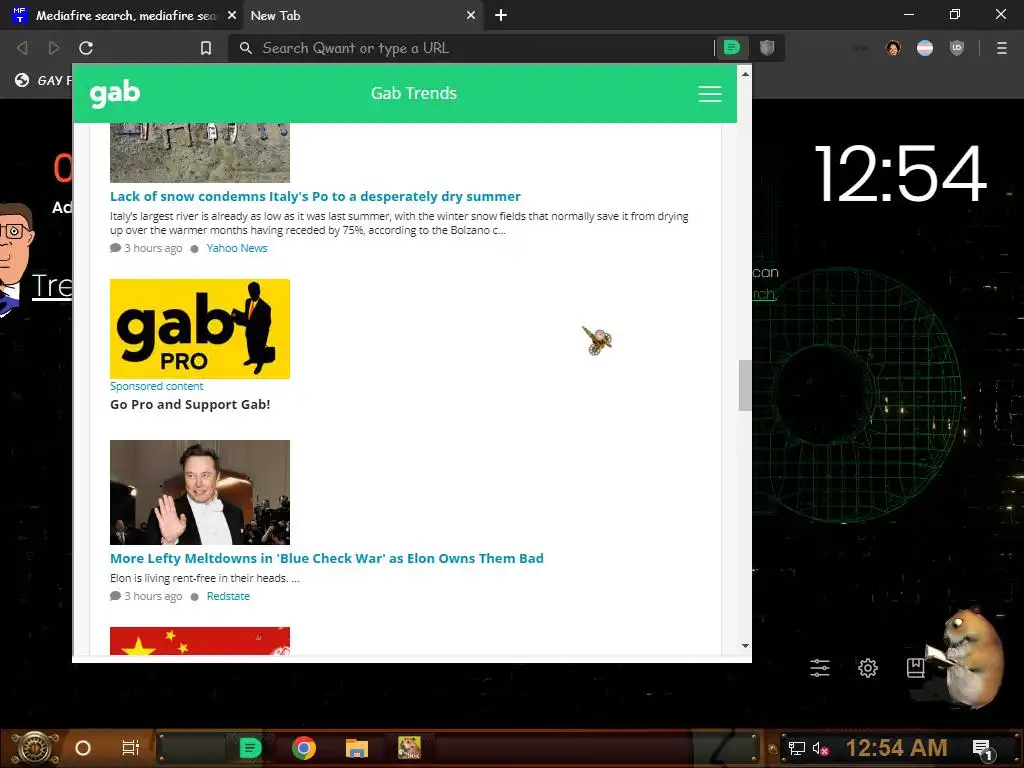The height and width of the screenshot is (768, 1024).
Task: Open the new tab page bookmarks book icon
Action: pyautogui.click(x=916, y=667)
